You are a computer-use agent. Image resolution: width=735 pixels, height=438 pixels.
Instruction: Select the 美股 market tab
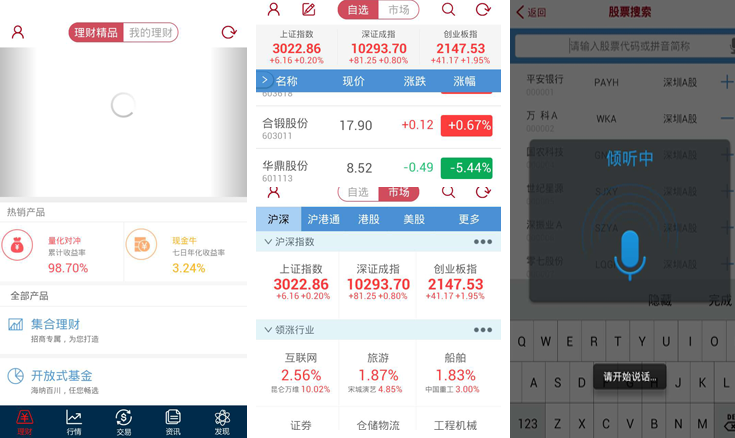[x=414, y=219]
